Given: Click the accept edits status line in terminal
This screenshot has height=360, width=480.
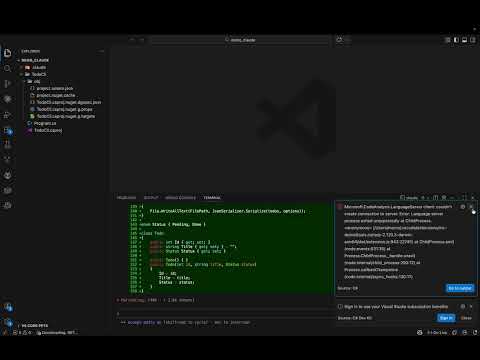Looking at the screenshot, I should point(185,322).
